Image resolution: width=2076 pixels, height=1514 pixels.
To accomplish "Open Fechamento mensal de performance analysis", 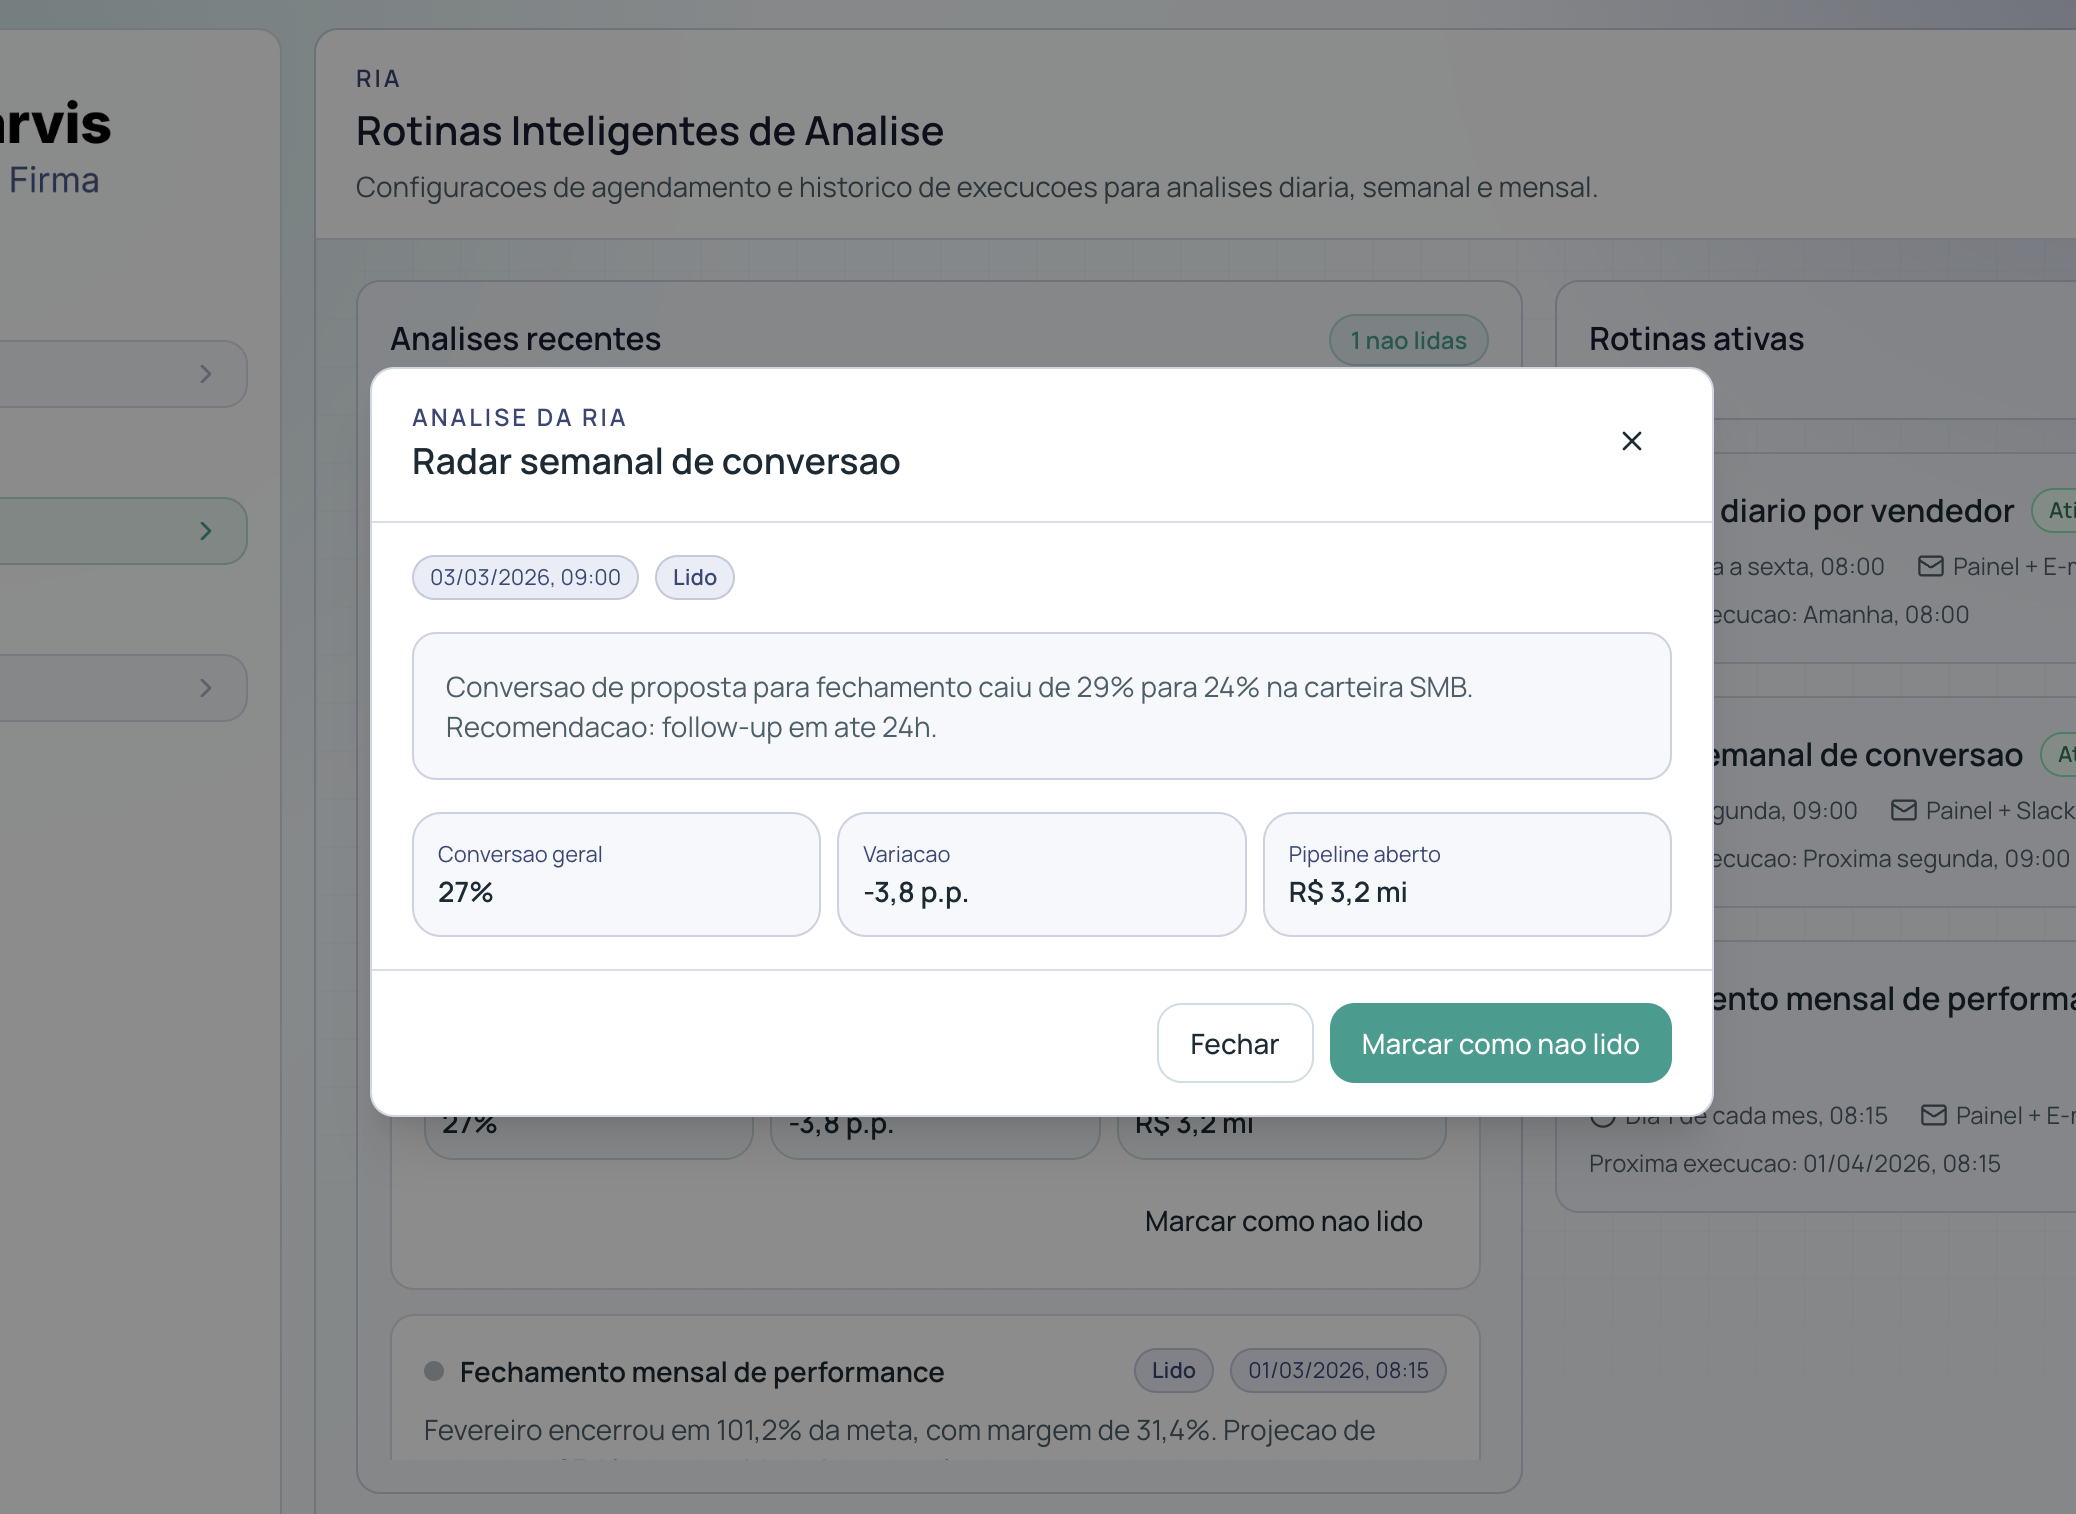I will [x=701, y=1372].
